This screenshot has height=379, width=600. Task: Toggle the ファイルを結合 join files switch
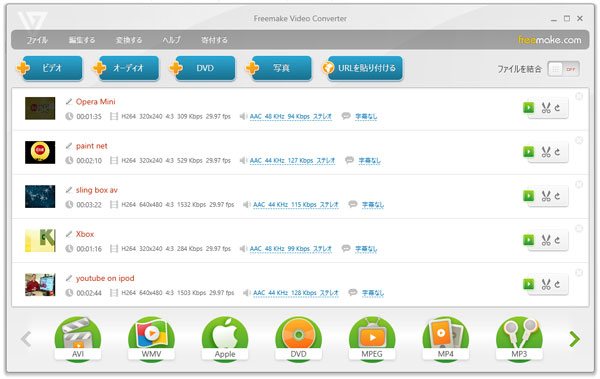tap(564, 69)
